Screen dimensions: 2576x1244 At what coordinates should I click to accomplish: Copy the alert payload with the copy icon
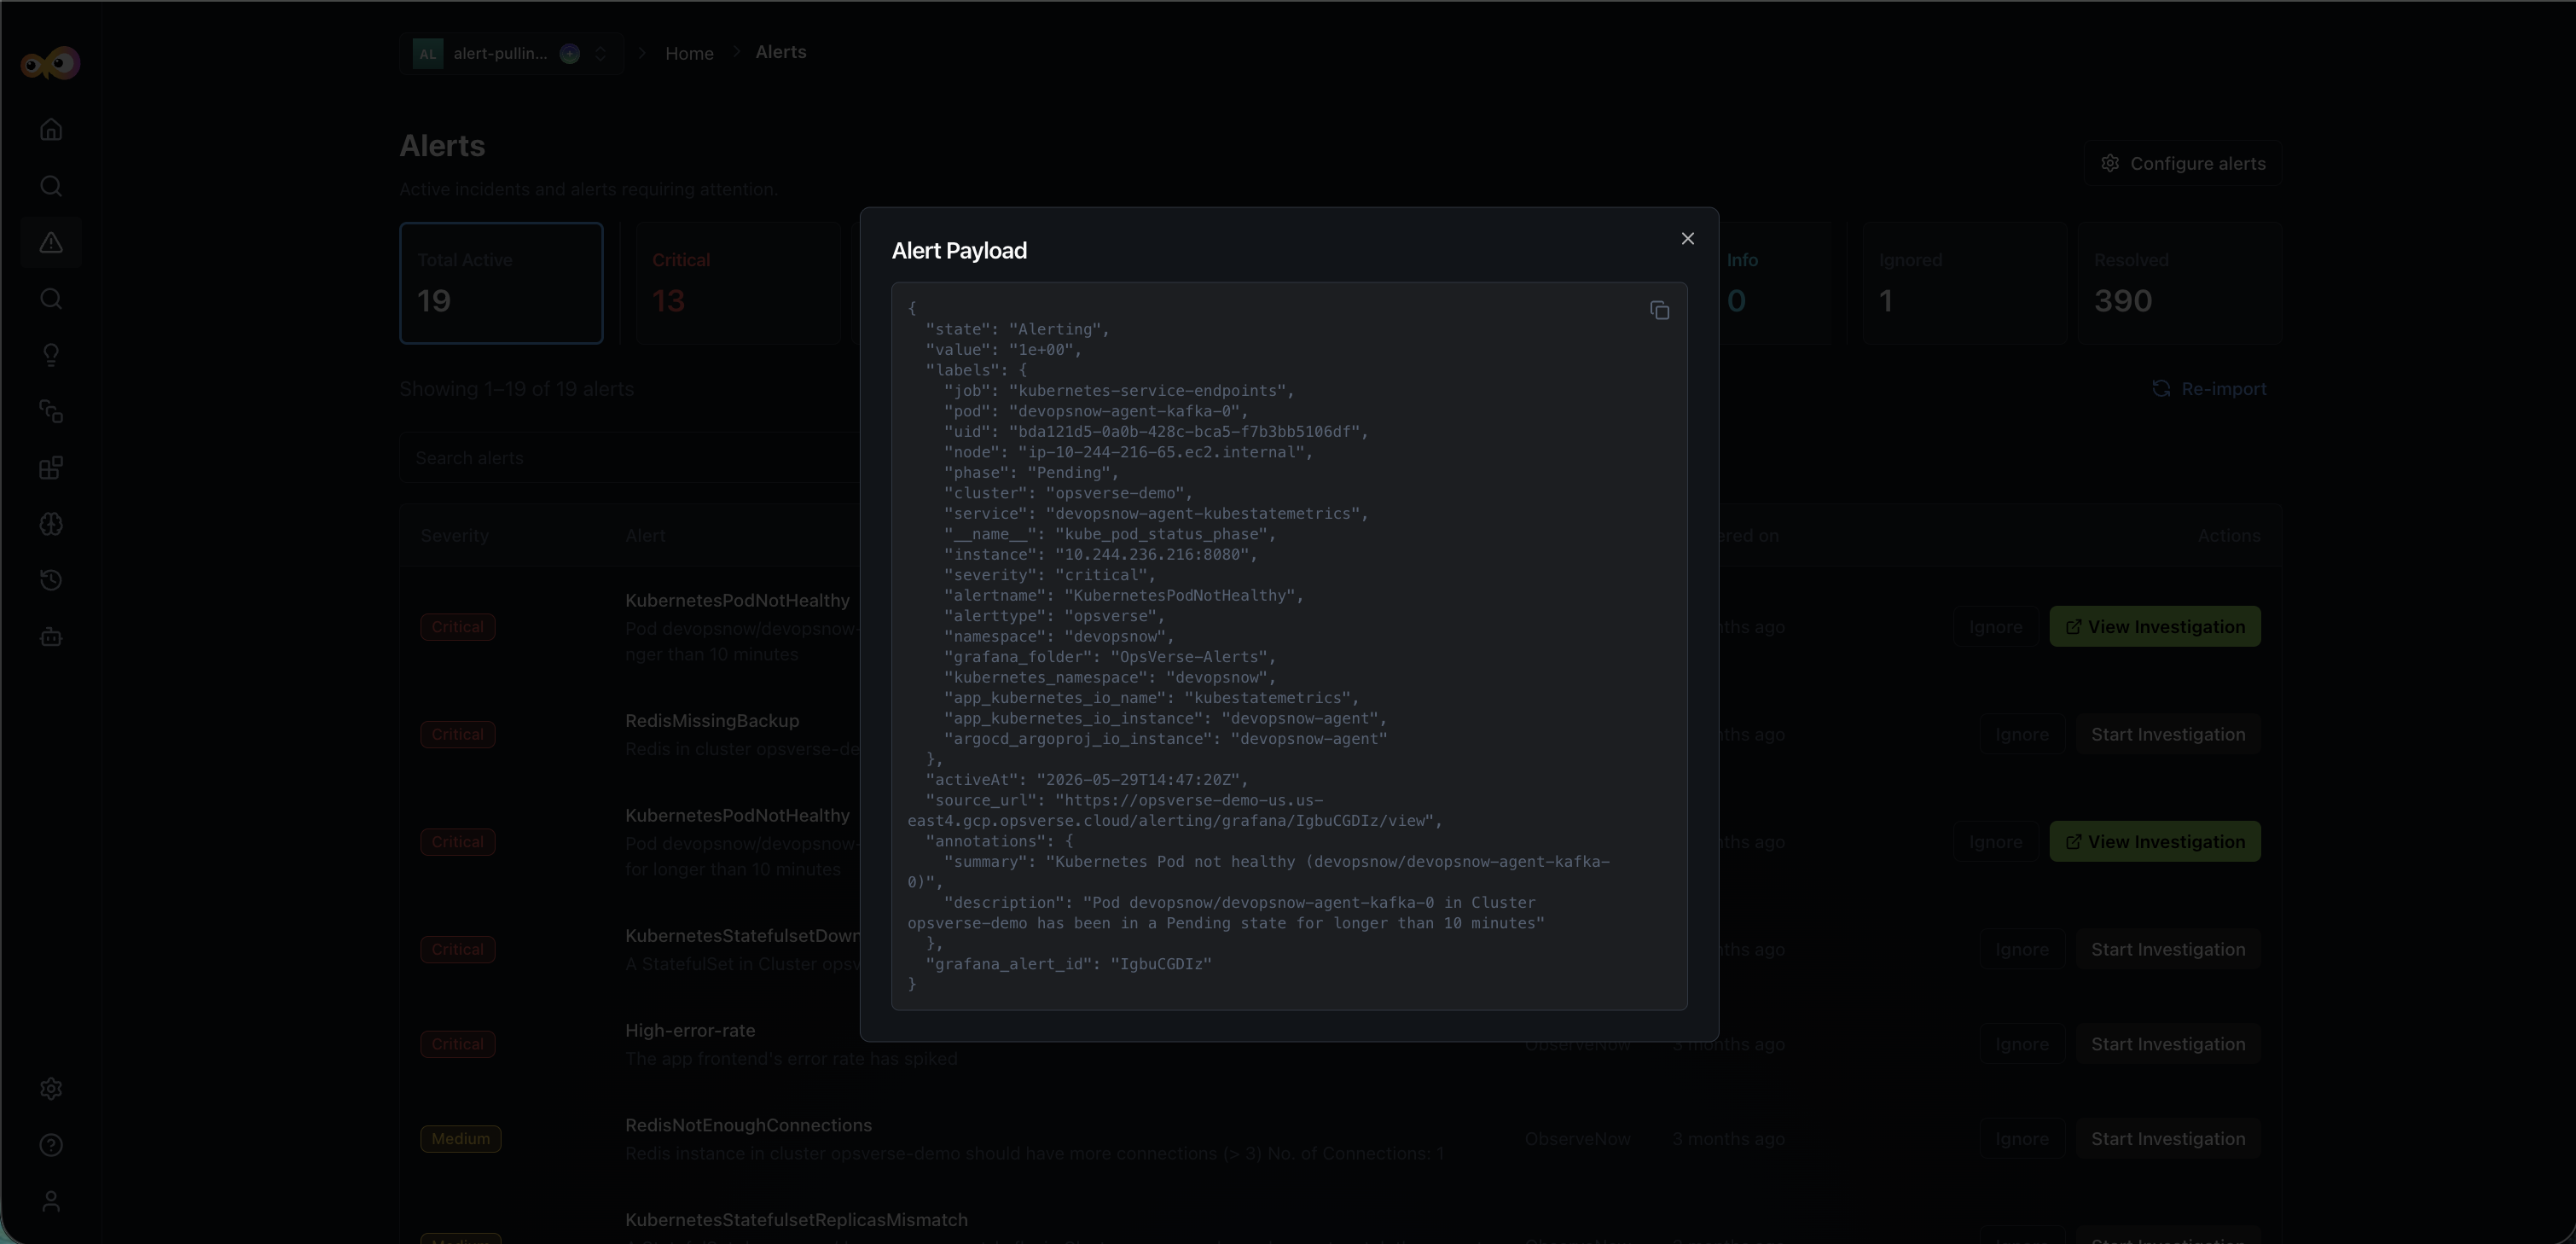pyautogui.click(x=1659, y=311)
